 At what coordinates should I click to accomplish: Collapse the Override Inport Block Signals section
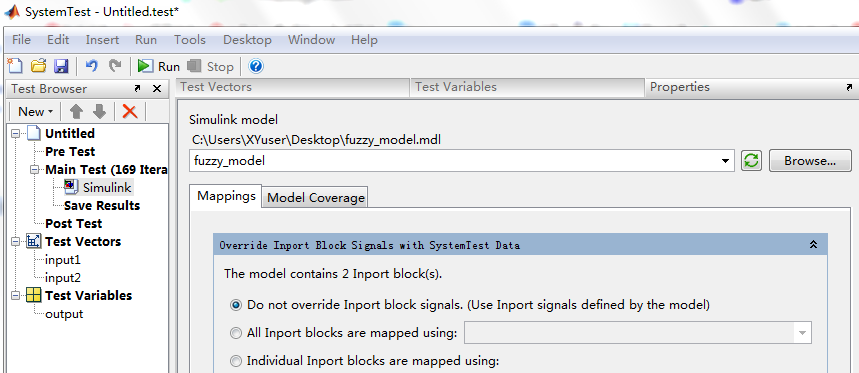pyautogui.click(x=814, y=245)
